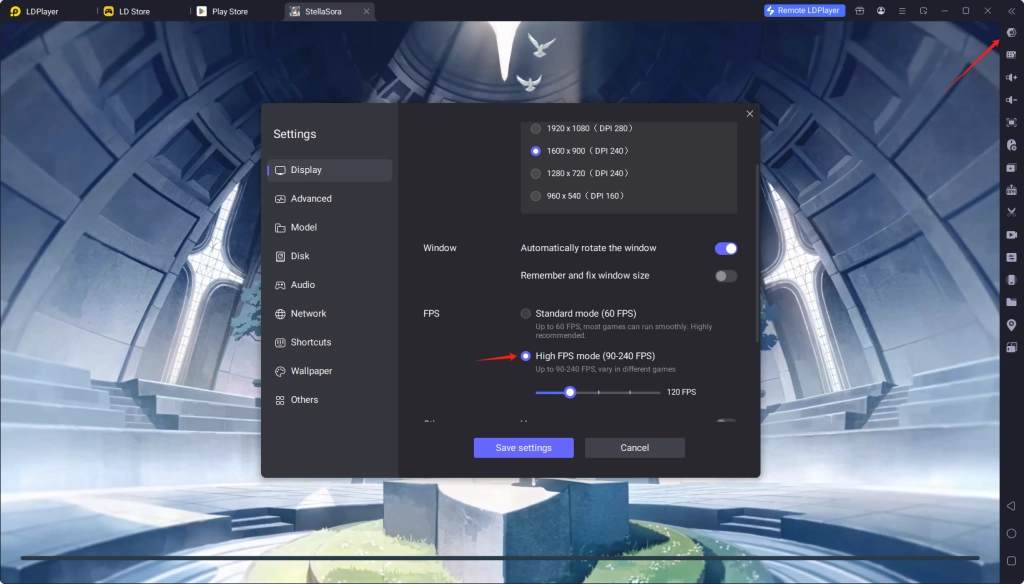The width and height of the screenshot is (1024, 584).
Task: Increase emulator volume via sidebar icon
Action: [1011, 79]
